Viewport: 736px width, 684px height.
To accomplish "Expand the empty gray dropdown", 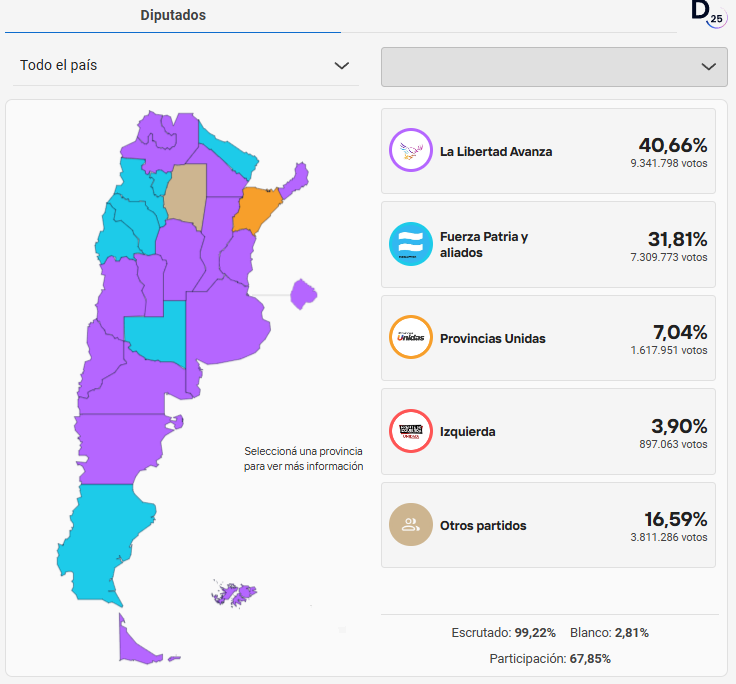I will tap(554, 66).
